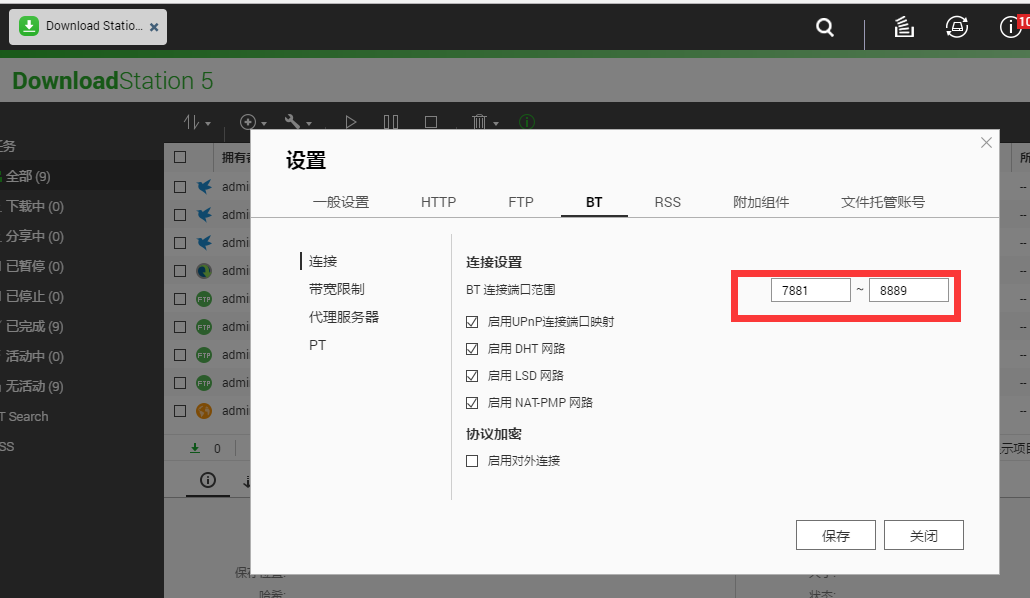Select 已完成 (9) in the sidebar

pyautogui.click(x=34, y=327)
